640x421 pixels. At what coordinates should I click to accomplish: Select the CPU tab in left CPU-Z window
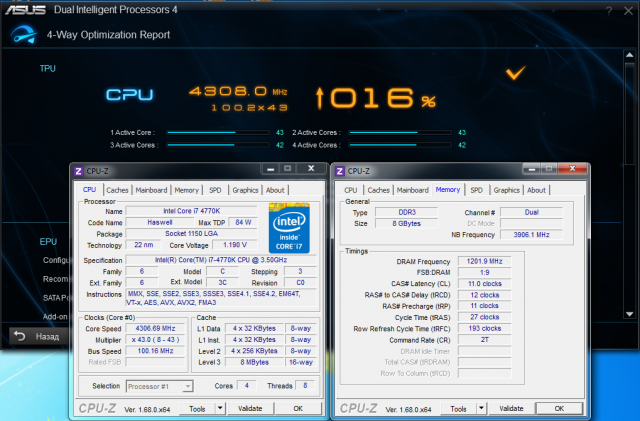pyautogui.click(x=89, y=190)
